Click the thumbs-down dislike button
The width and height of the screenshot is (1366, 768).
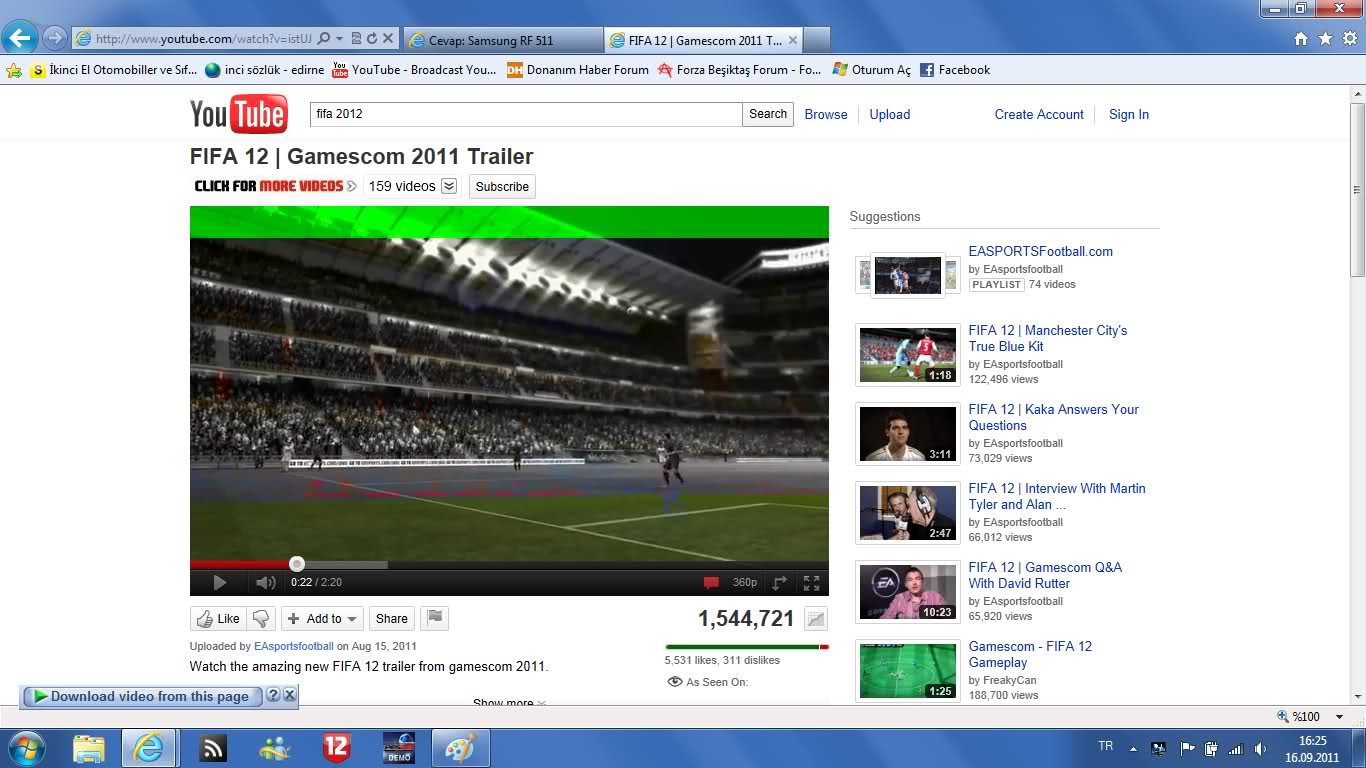pos(261,619)
